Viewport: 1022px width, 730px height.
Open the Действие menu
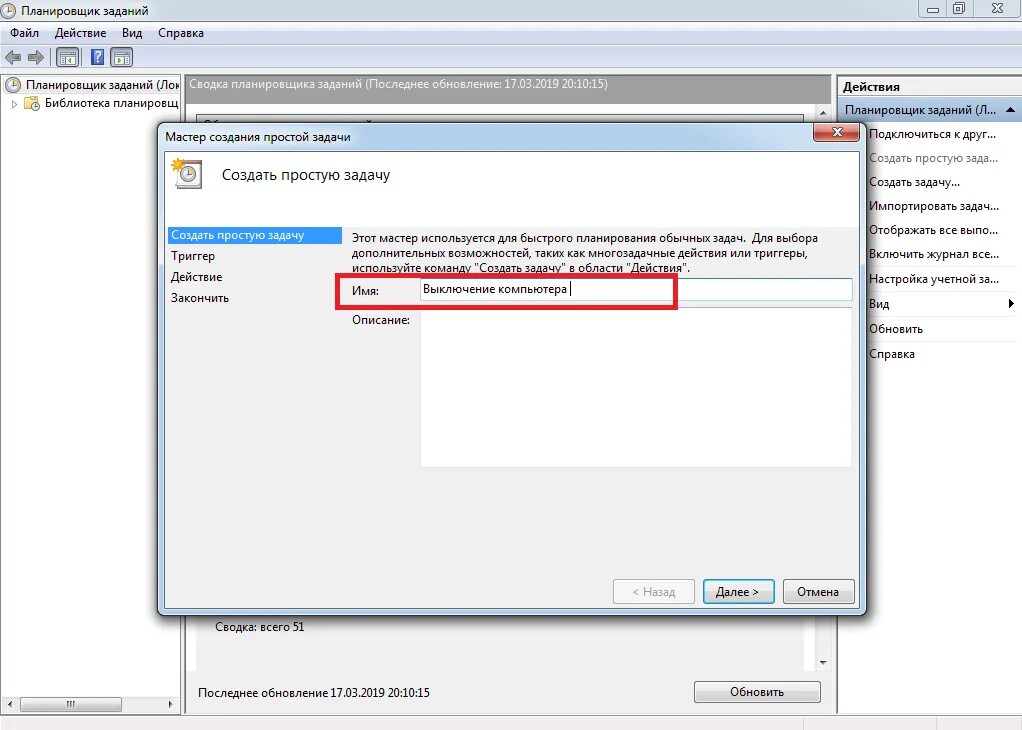click(x=80, y=33)
